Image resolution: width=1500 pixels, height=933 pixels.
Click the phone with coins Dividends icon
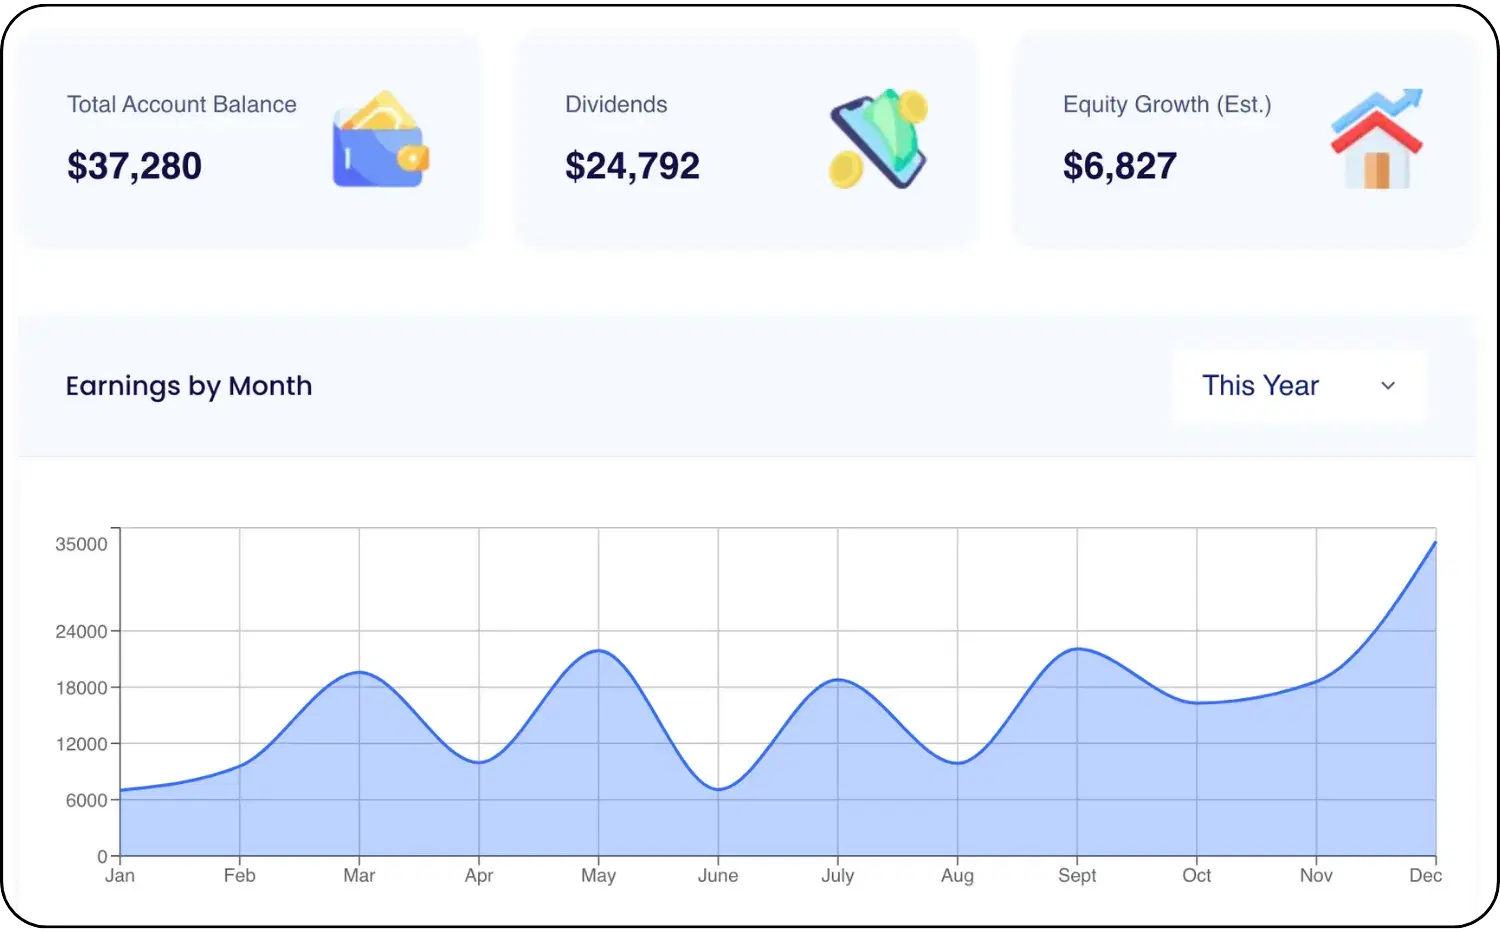click(878, 140)
